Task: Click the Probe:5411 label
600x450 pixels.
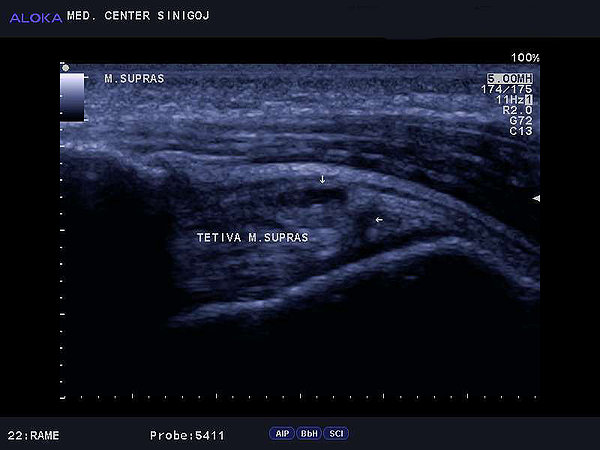Action: click(187, 435)
